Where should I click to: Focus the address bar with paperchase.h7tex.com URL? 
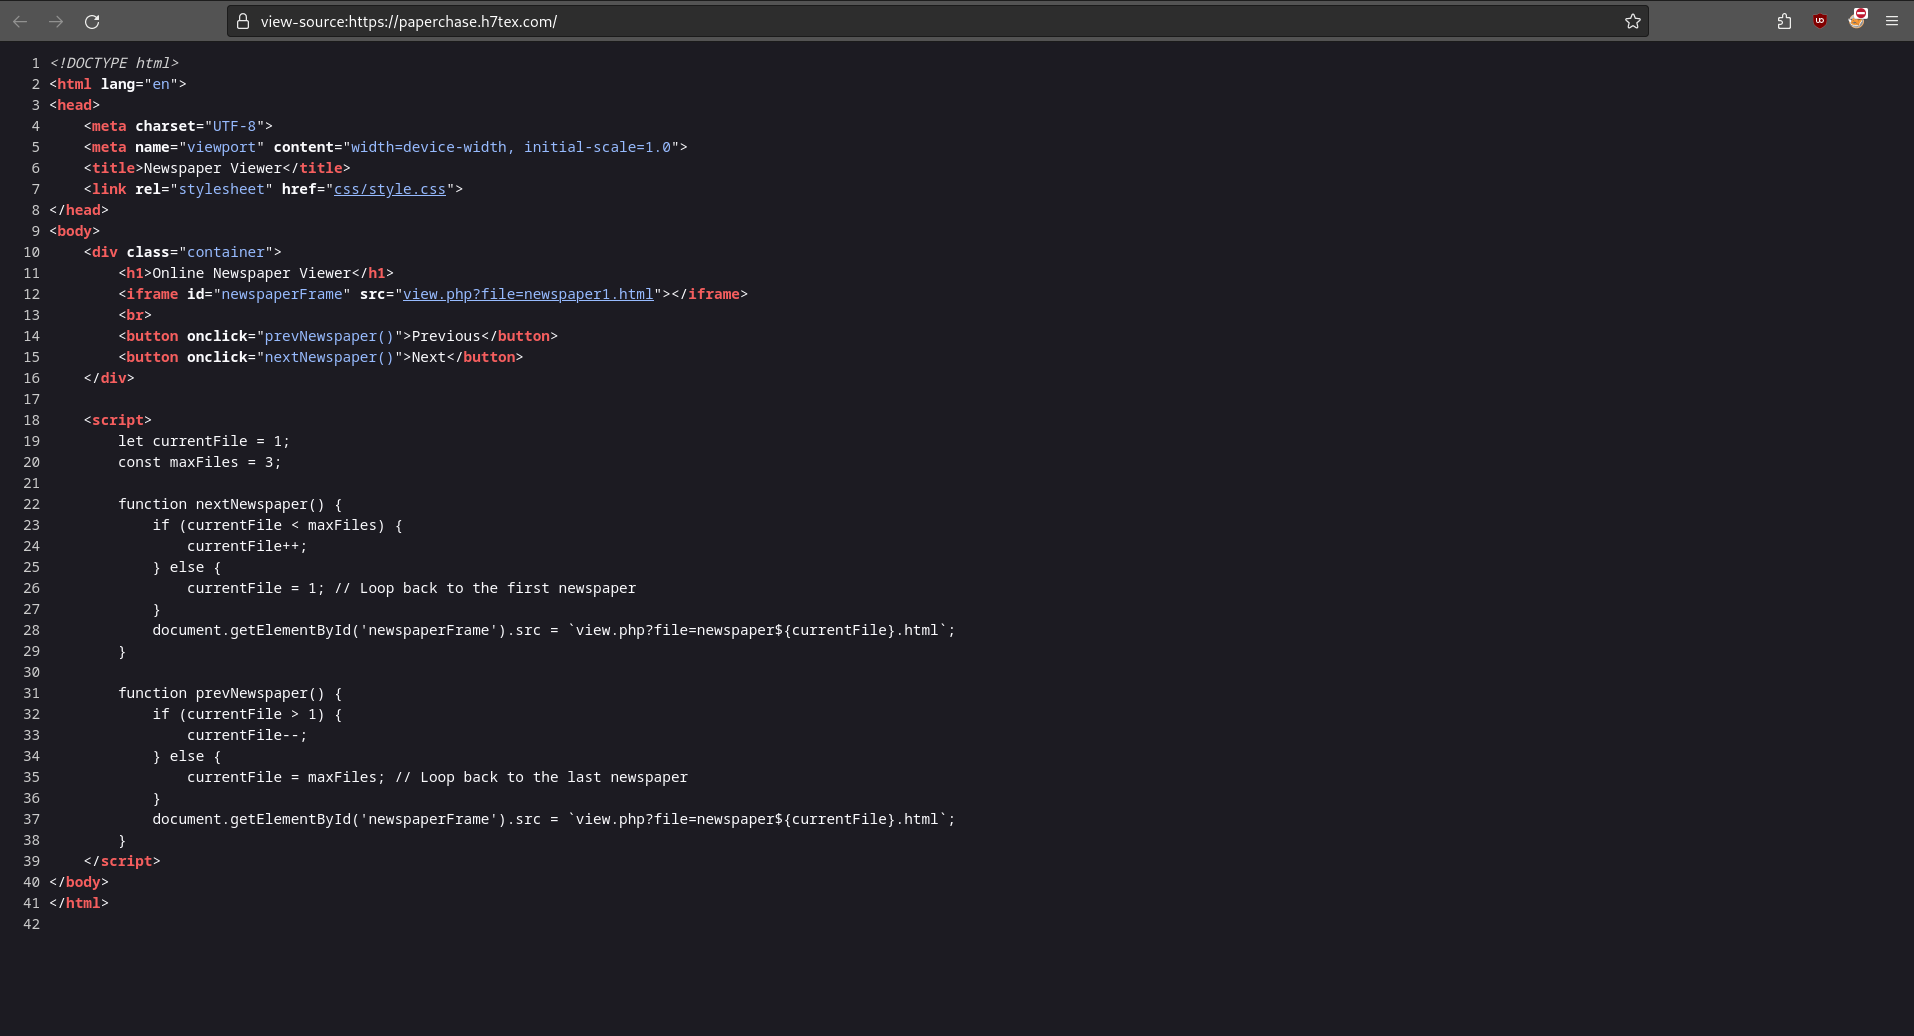point(900,21)
